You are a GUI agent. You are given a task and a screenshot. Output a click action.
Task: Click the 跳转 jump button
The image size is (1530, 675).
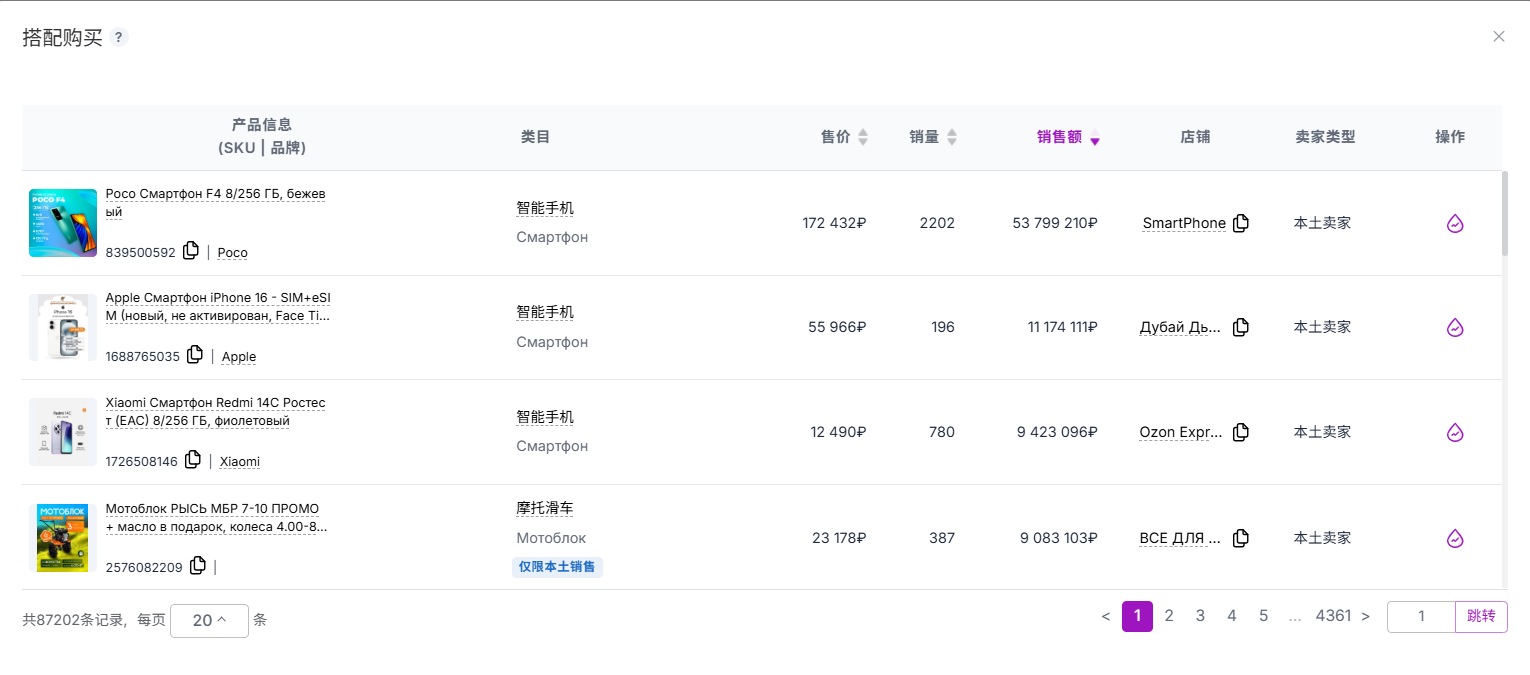point(1481,616)
